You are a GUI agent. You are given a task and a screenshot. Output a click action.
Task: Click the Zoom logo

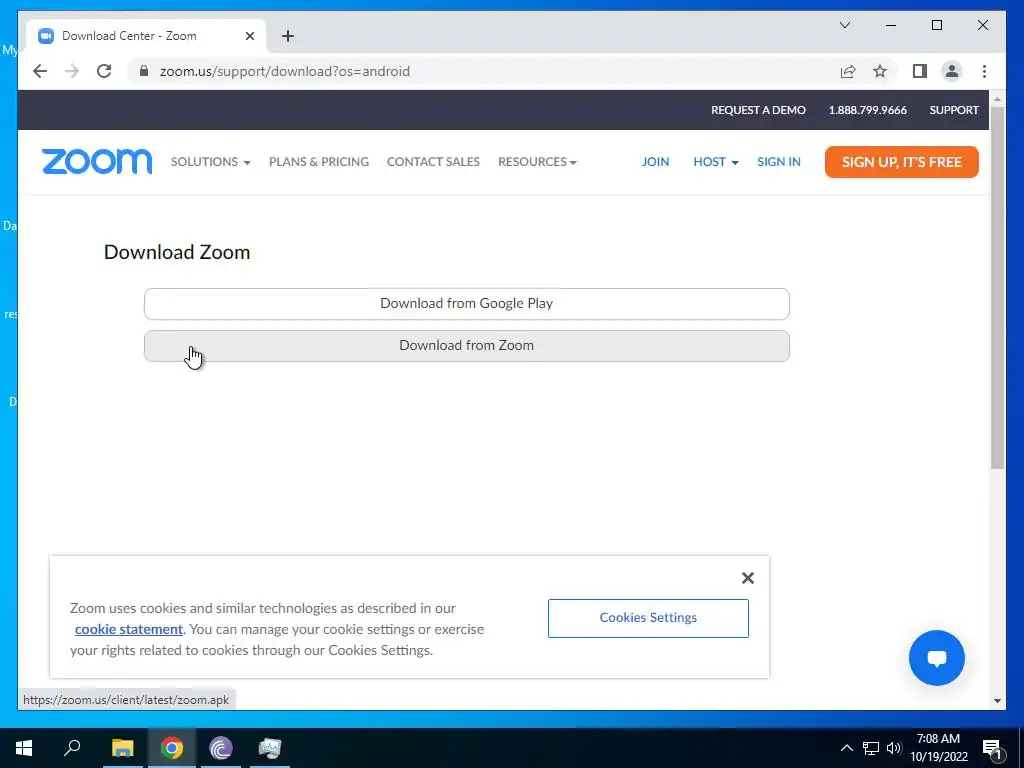click(97, 161)
